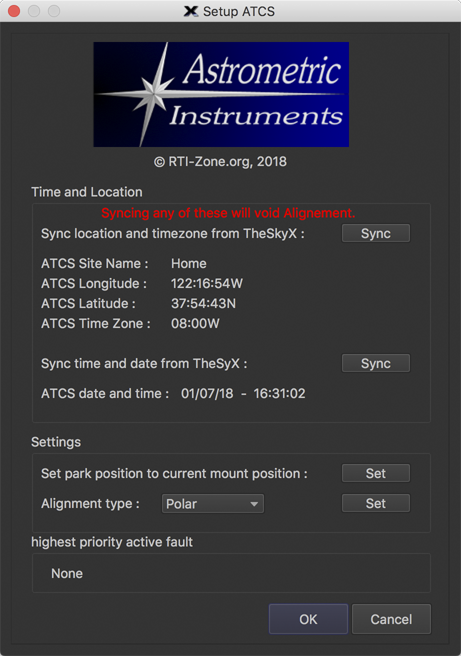The width and height of the screenshot is (461, 656).
Task: Click the highest priority active fault None field
Action: click(x=231, y=573)
